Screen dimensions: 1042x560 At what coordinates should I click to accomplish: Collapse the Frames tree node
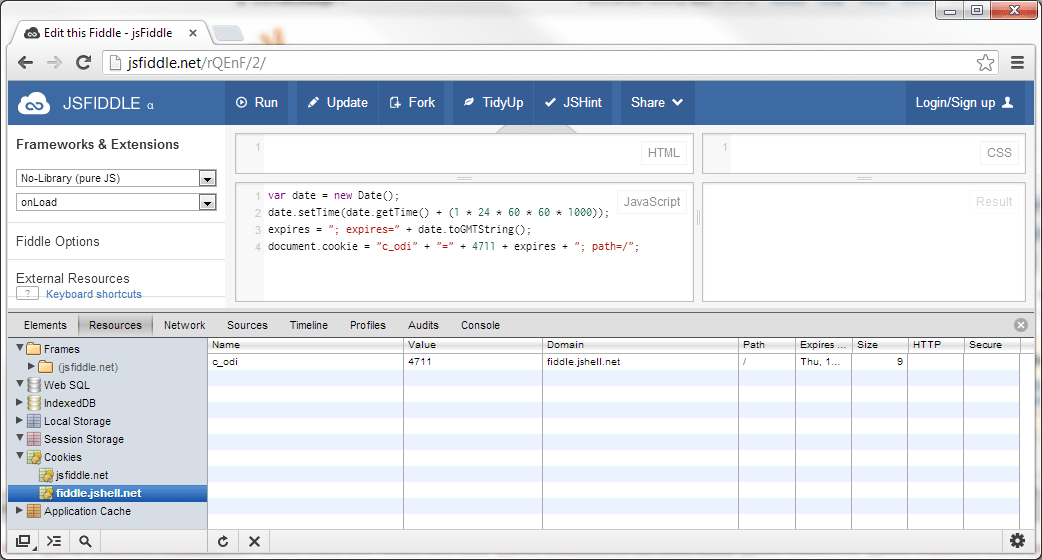[20, 347]
